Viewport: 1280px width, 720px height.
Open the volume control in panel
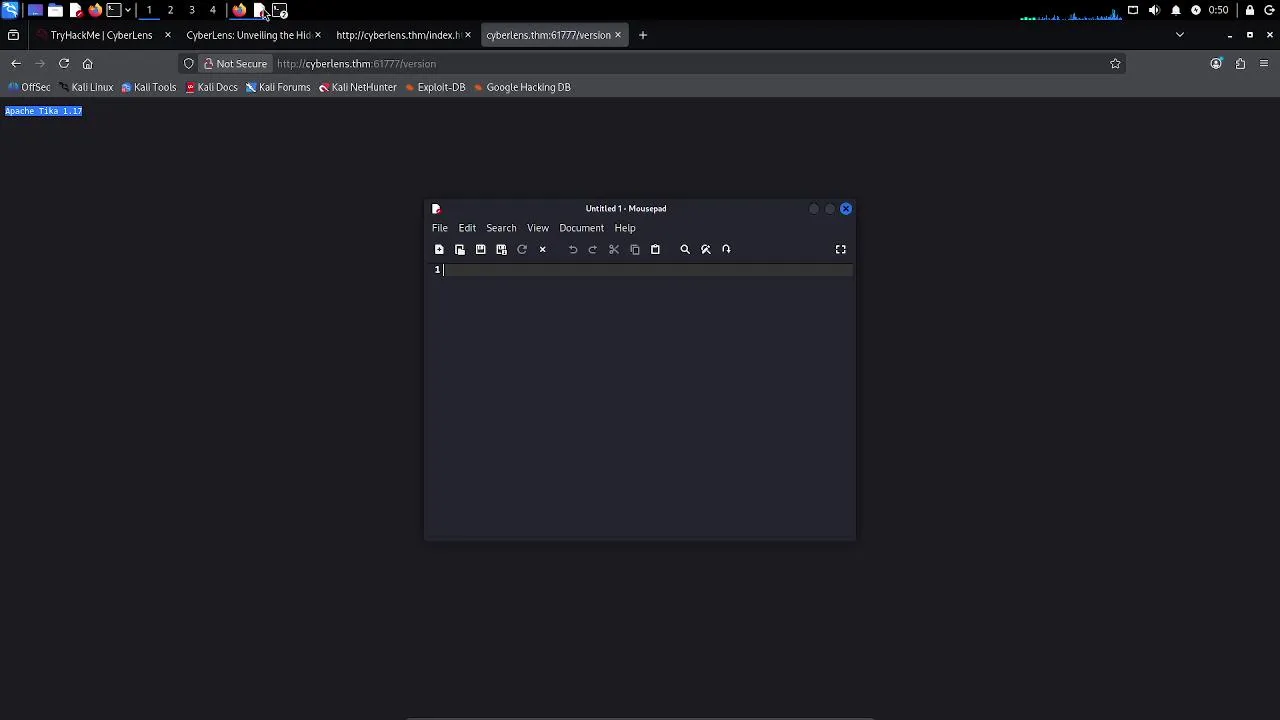[x=1154, y=10]
